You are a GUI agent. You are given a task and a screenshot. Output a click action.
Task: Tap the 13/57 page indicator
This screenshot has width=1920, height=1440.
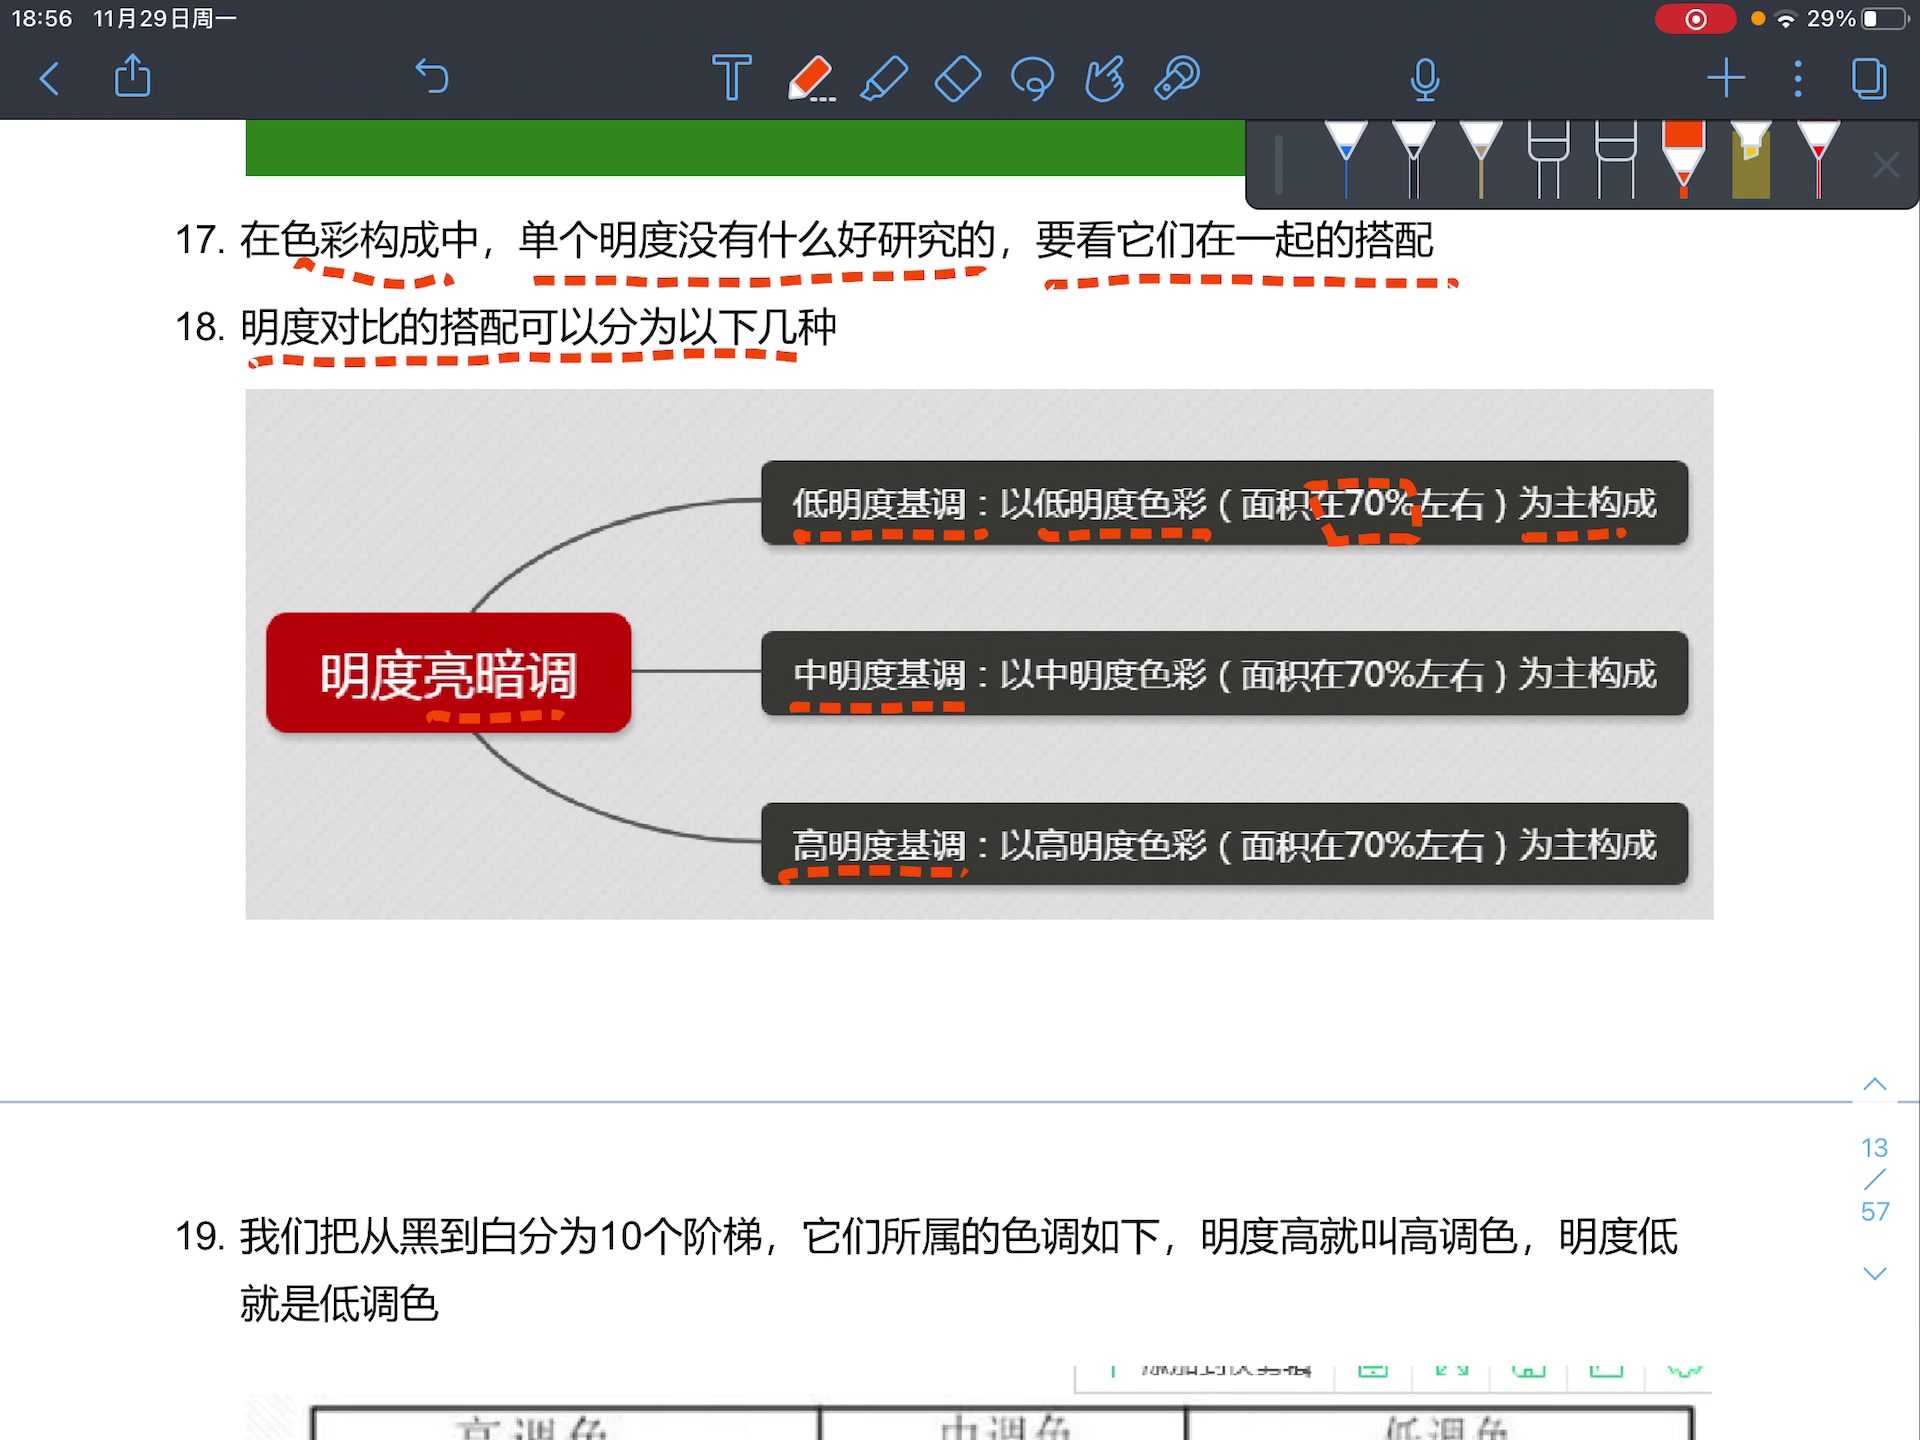[x=1875, y=1179]
